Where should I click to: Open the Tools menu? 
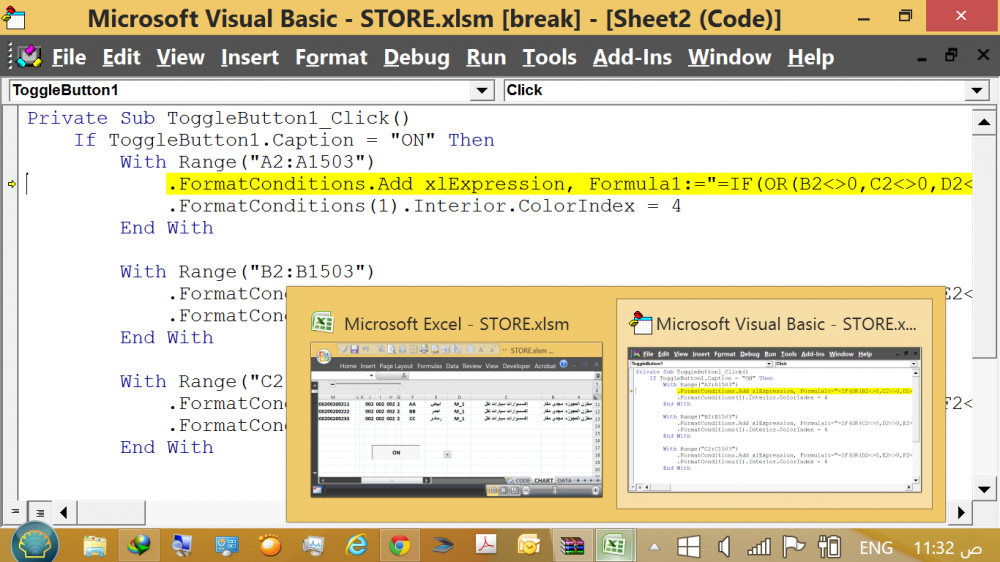pos(549,57)
